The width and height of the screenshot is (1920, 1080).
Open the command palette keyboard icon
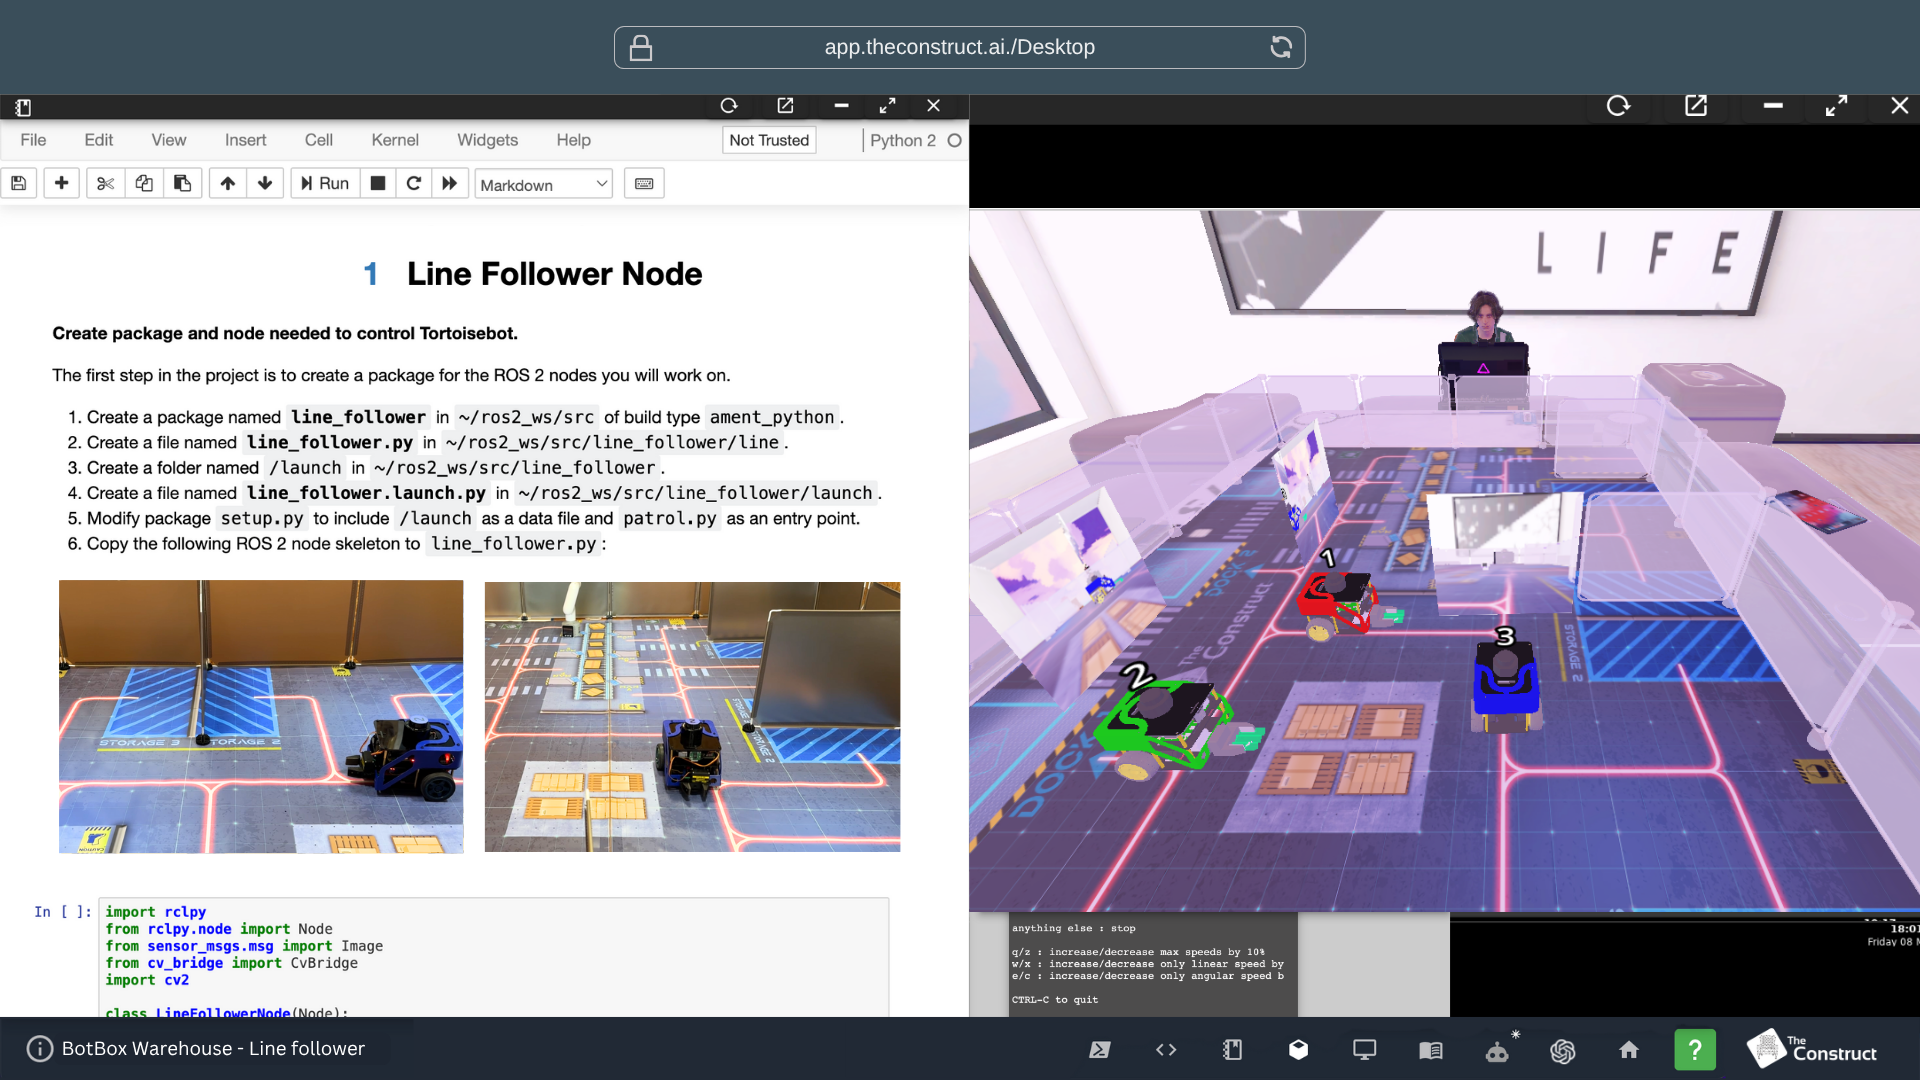[644, 184]
